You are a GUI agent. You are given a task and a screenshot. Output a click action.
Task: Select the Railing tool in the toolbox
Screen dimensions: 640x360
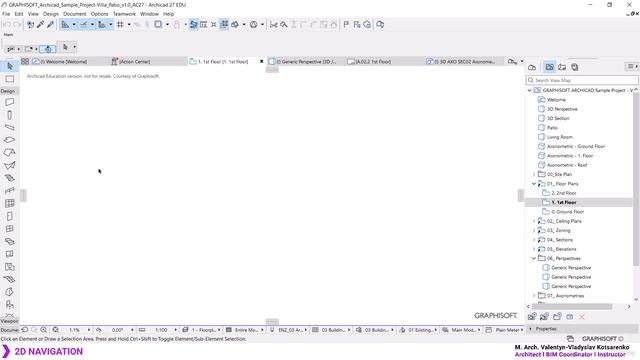pyautogui.click(x=10, y=191)
